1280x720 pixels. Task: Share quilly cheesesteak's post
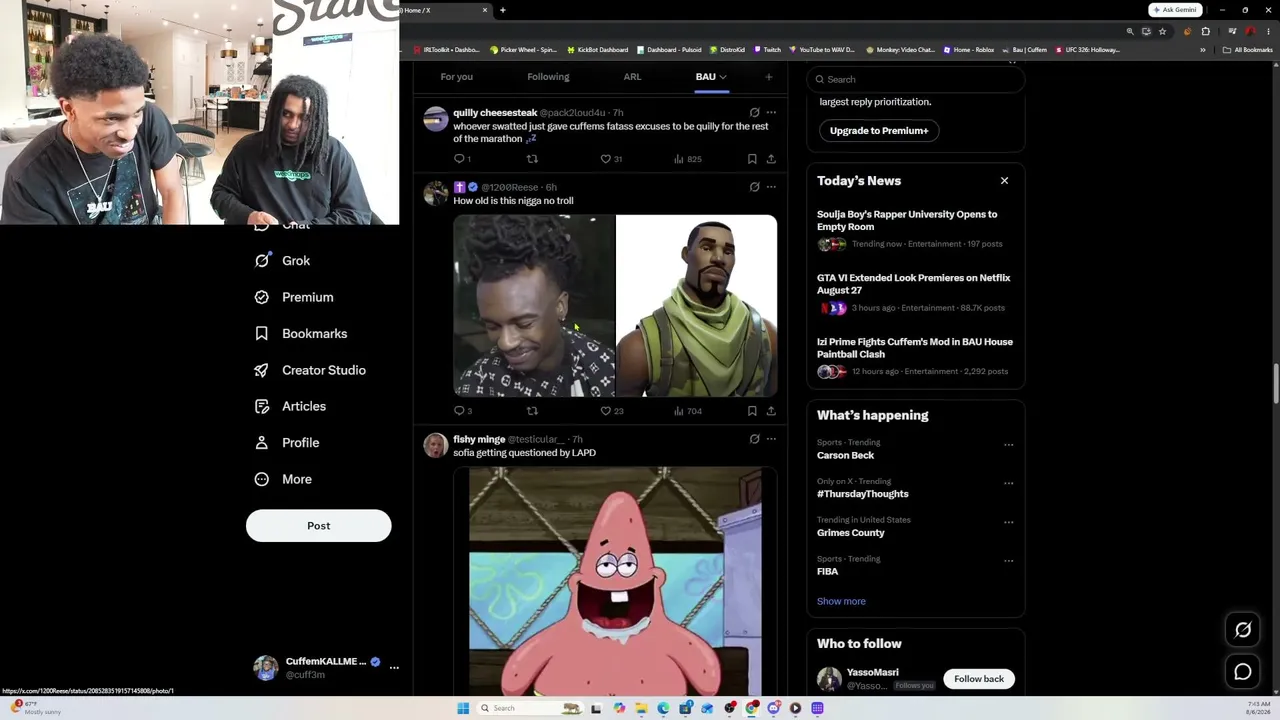coord(771,159)
